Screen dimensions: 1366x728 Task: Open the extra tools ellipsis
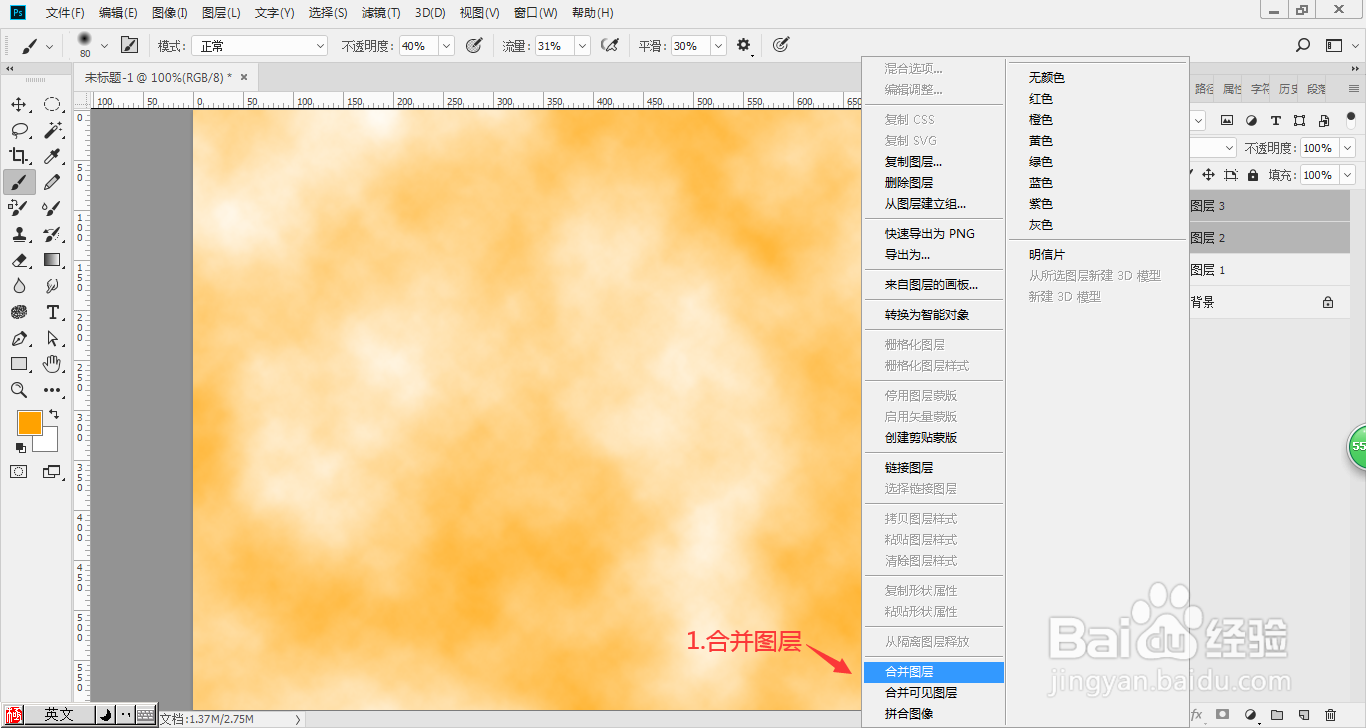[x=52, y=390]
